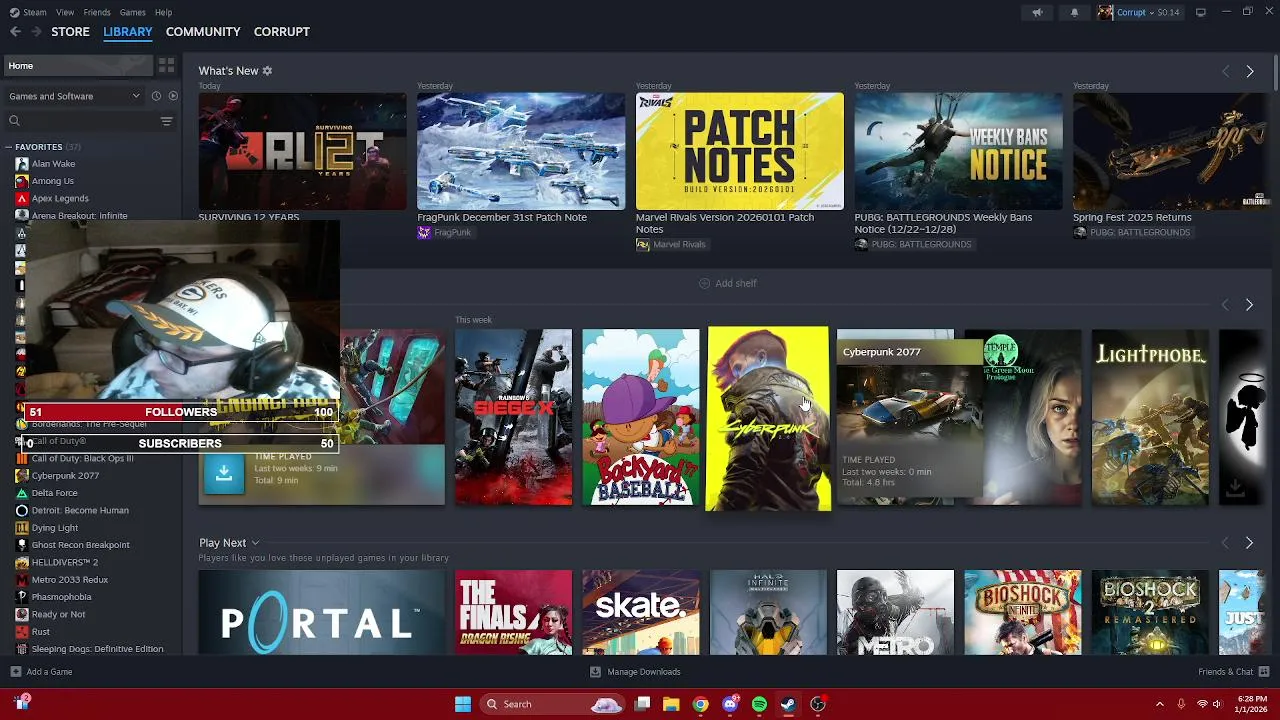Go to the STORE tab
The width and height of the screenshot is (1280, 720).
point(70,32)
